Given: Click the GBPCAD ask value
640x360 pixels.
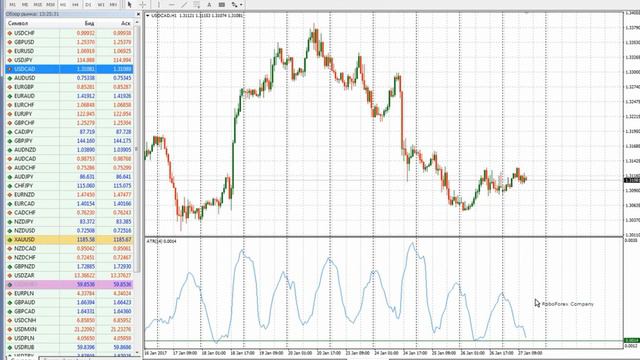Looking at the screenshot, I should click(x=122, y=311).
